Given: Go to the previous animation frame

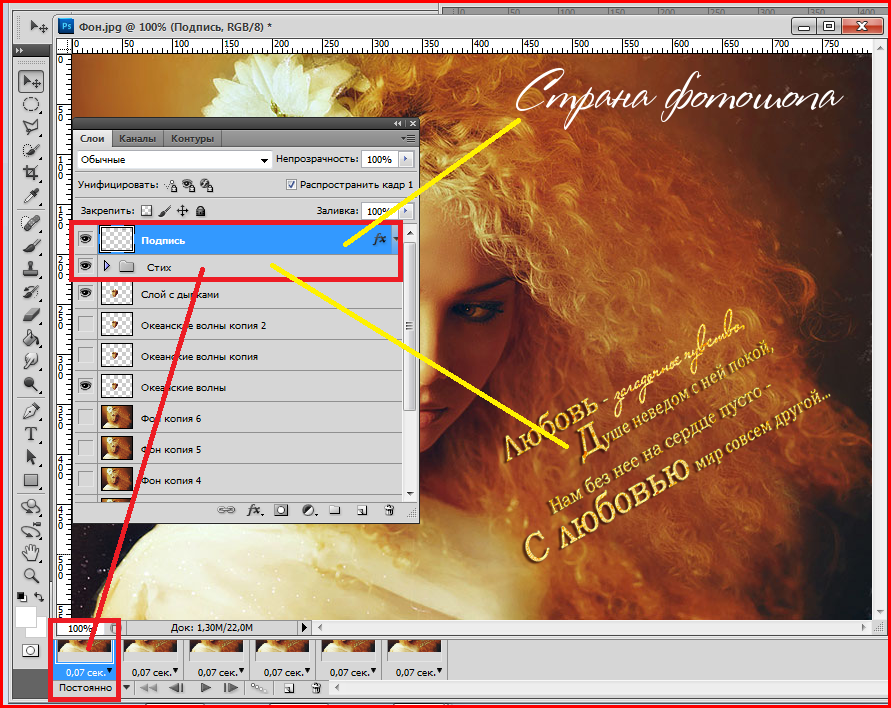Looking at the screenshot, I should tap(176, 688).
